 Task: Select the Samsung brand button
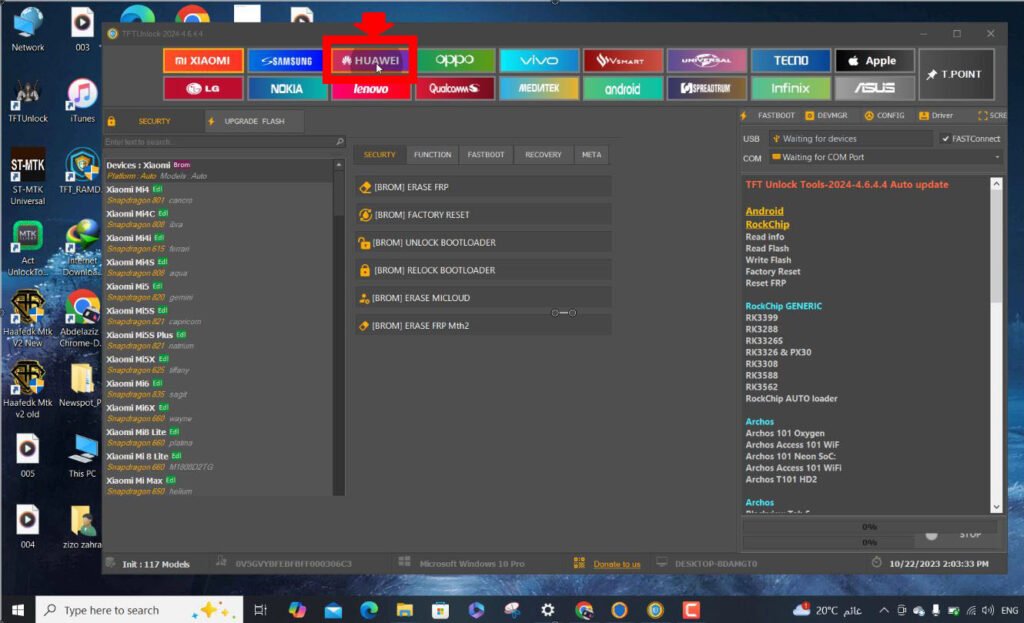[287, 61]
